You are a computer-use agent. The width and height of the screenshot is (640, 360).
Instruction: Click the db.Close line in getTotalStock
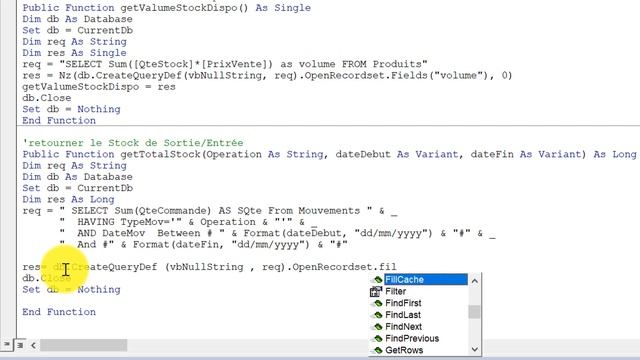pos(47,278)
